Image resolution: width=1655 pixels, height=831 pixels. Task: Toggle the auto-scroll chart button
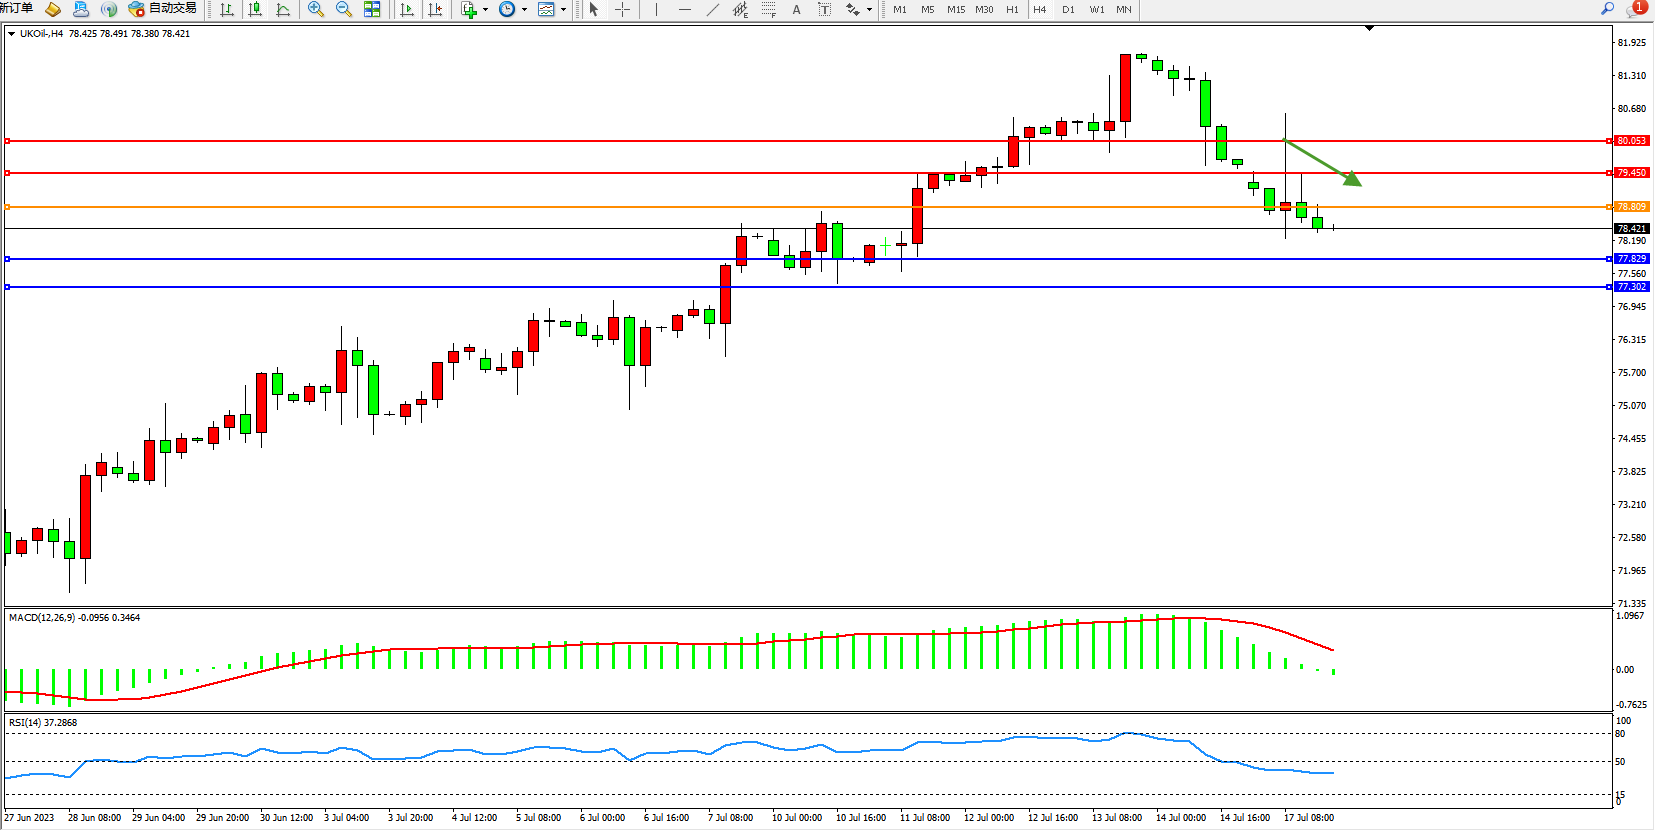click(406, 9)
